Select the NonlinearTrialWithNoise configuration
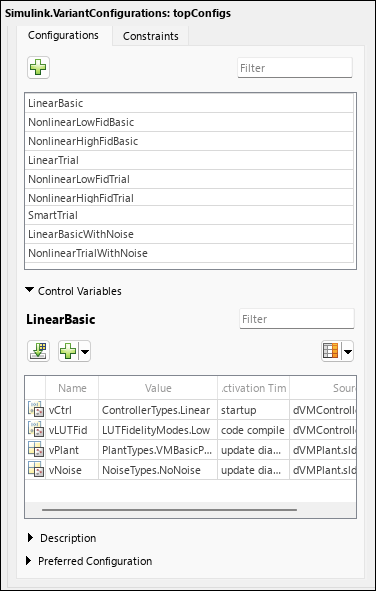 point(189,253)
